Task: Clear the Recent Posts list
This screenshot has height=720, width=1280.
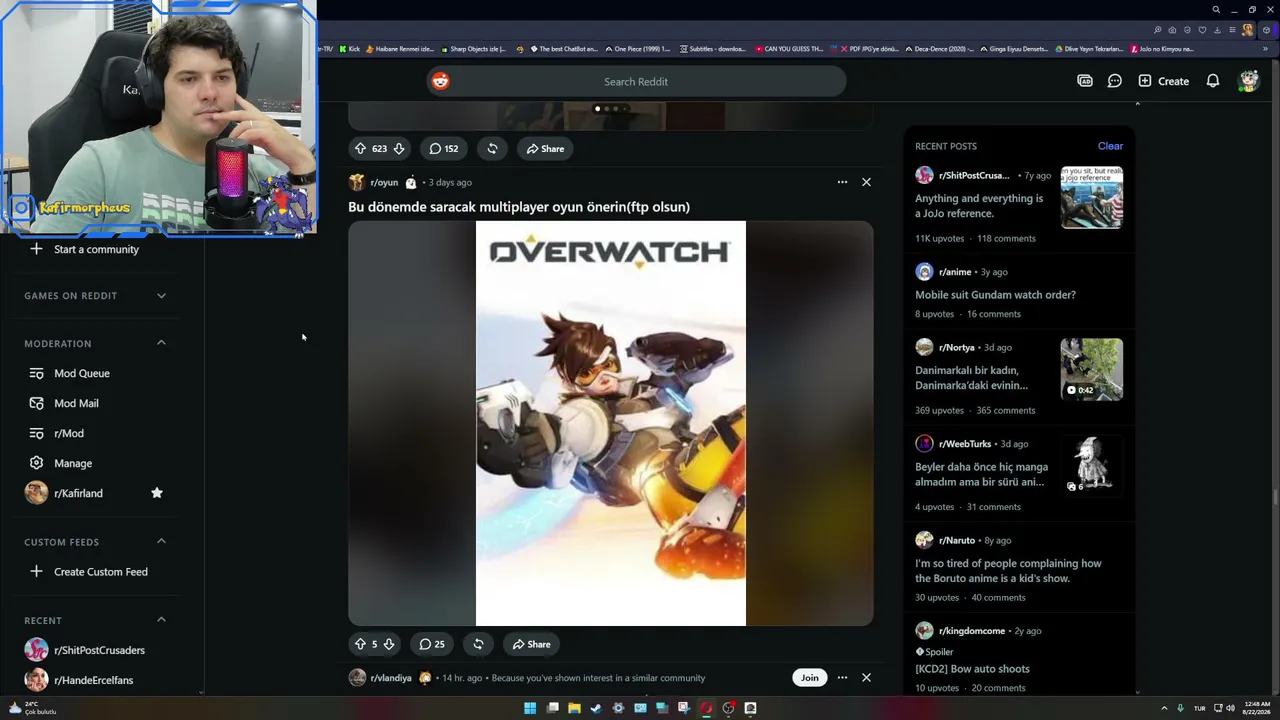Action: point(1110,146)
